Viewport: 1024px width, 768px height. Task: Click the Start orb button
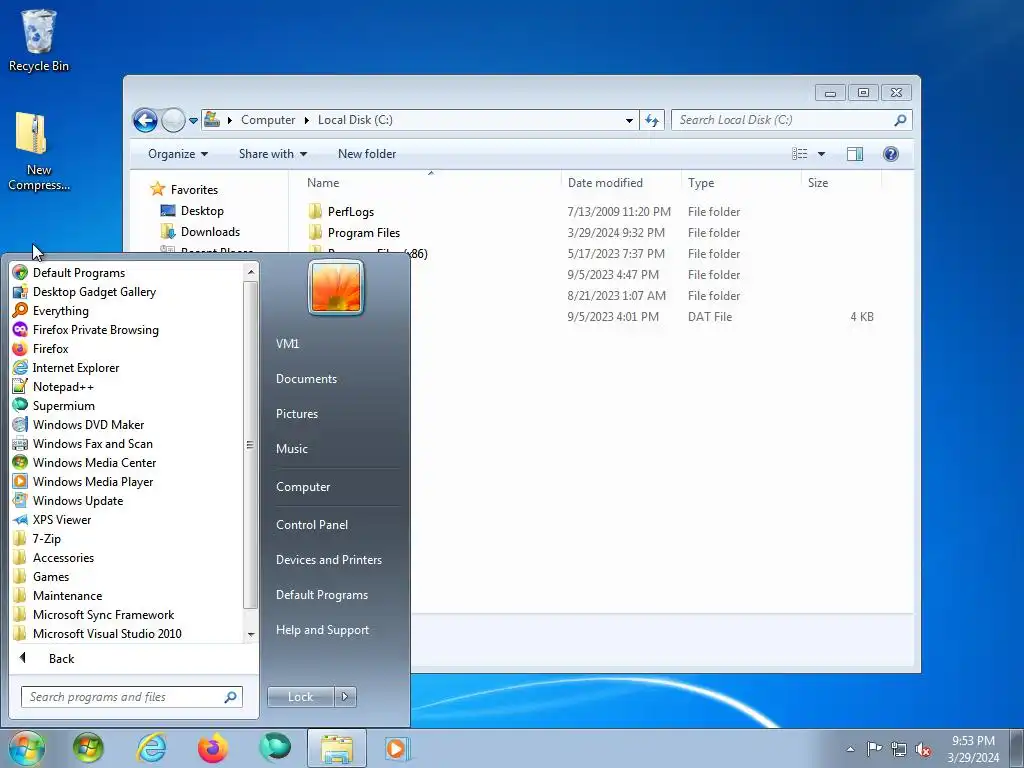click(27, 748)
